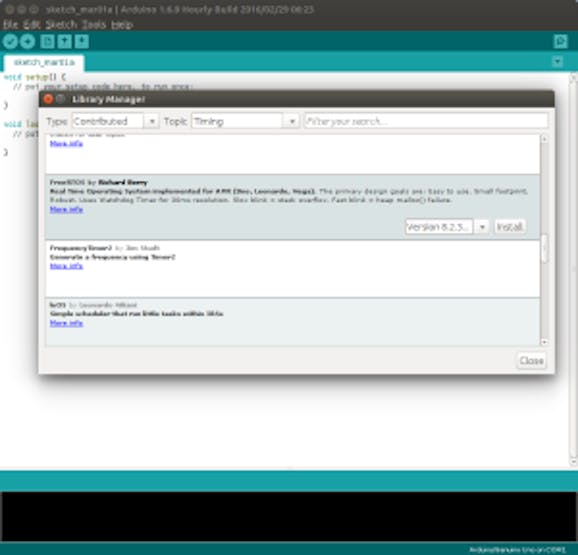
Task: Select the sketch_mar01a tab
Action: click(x=44, y=62)
